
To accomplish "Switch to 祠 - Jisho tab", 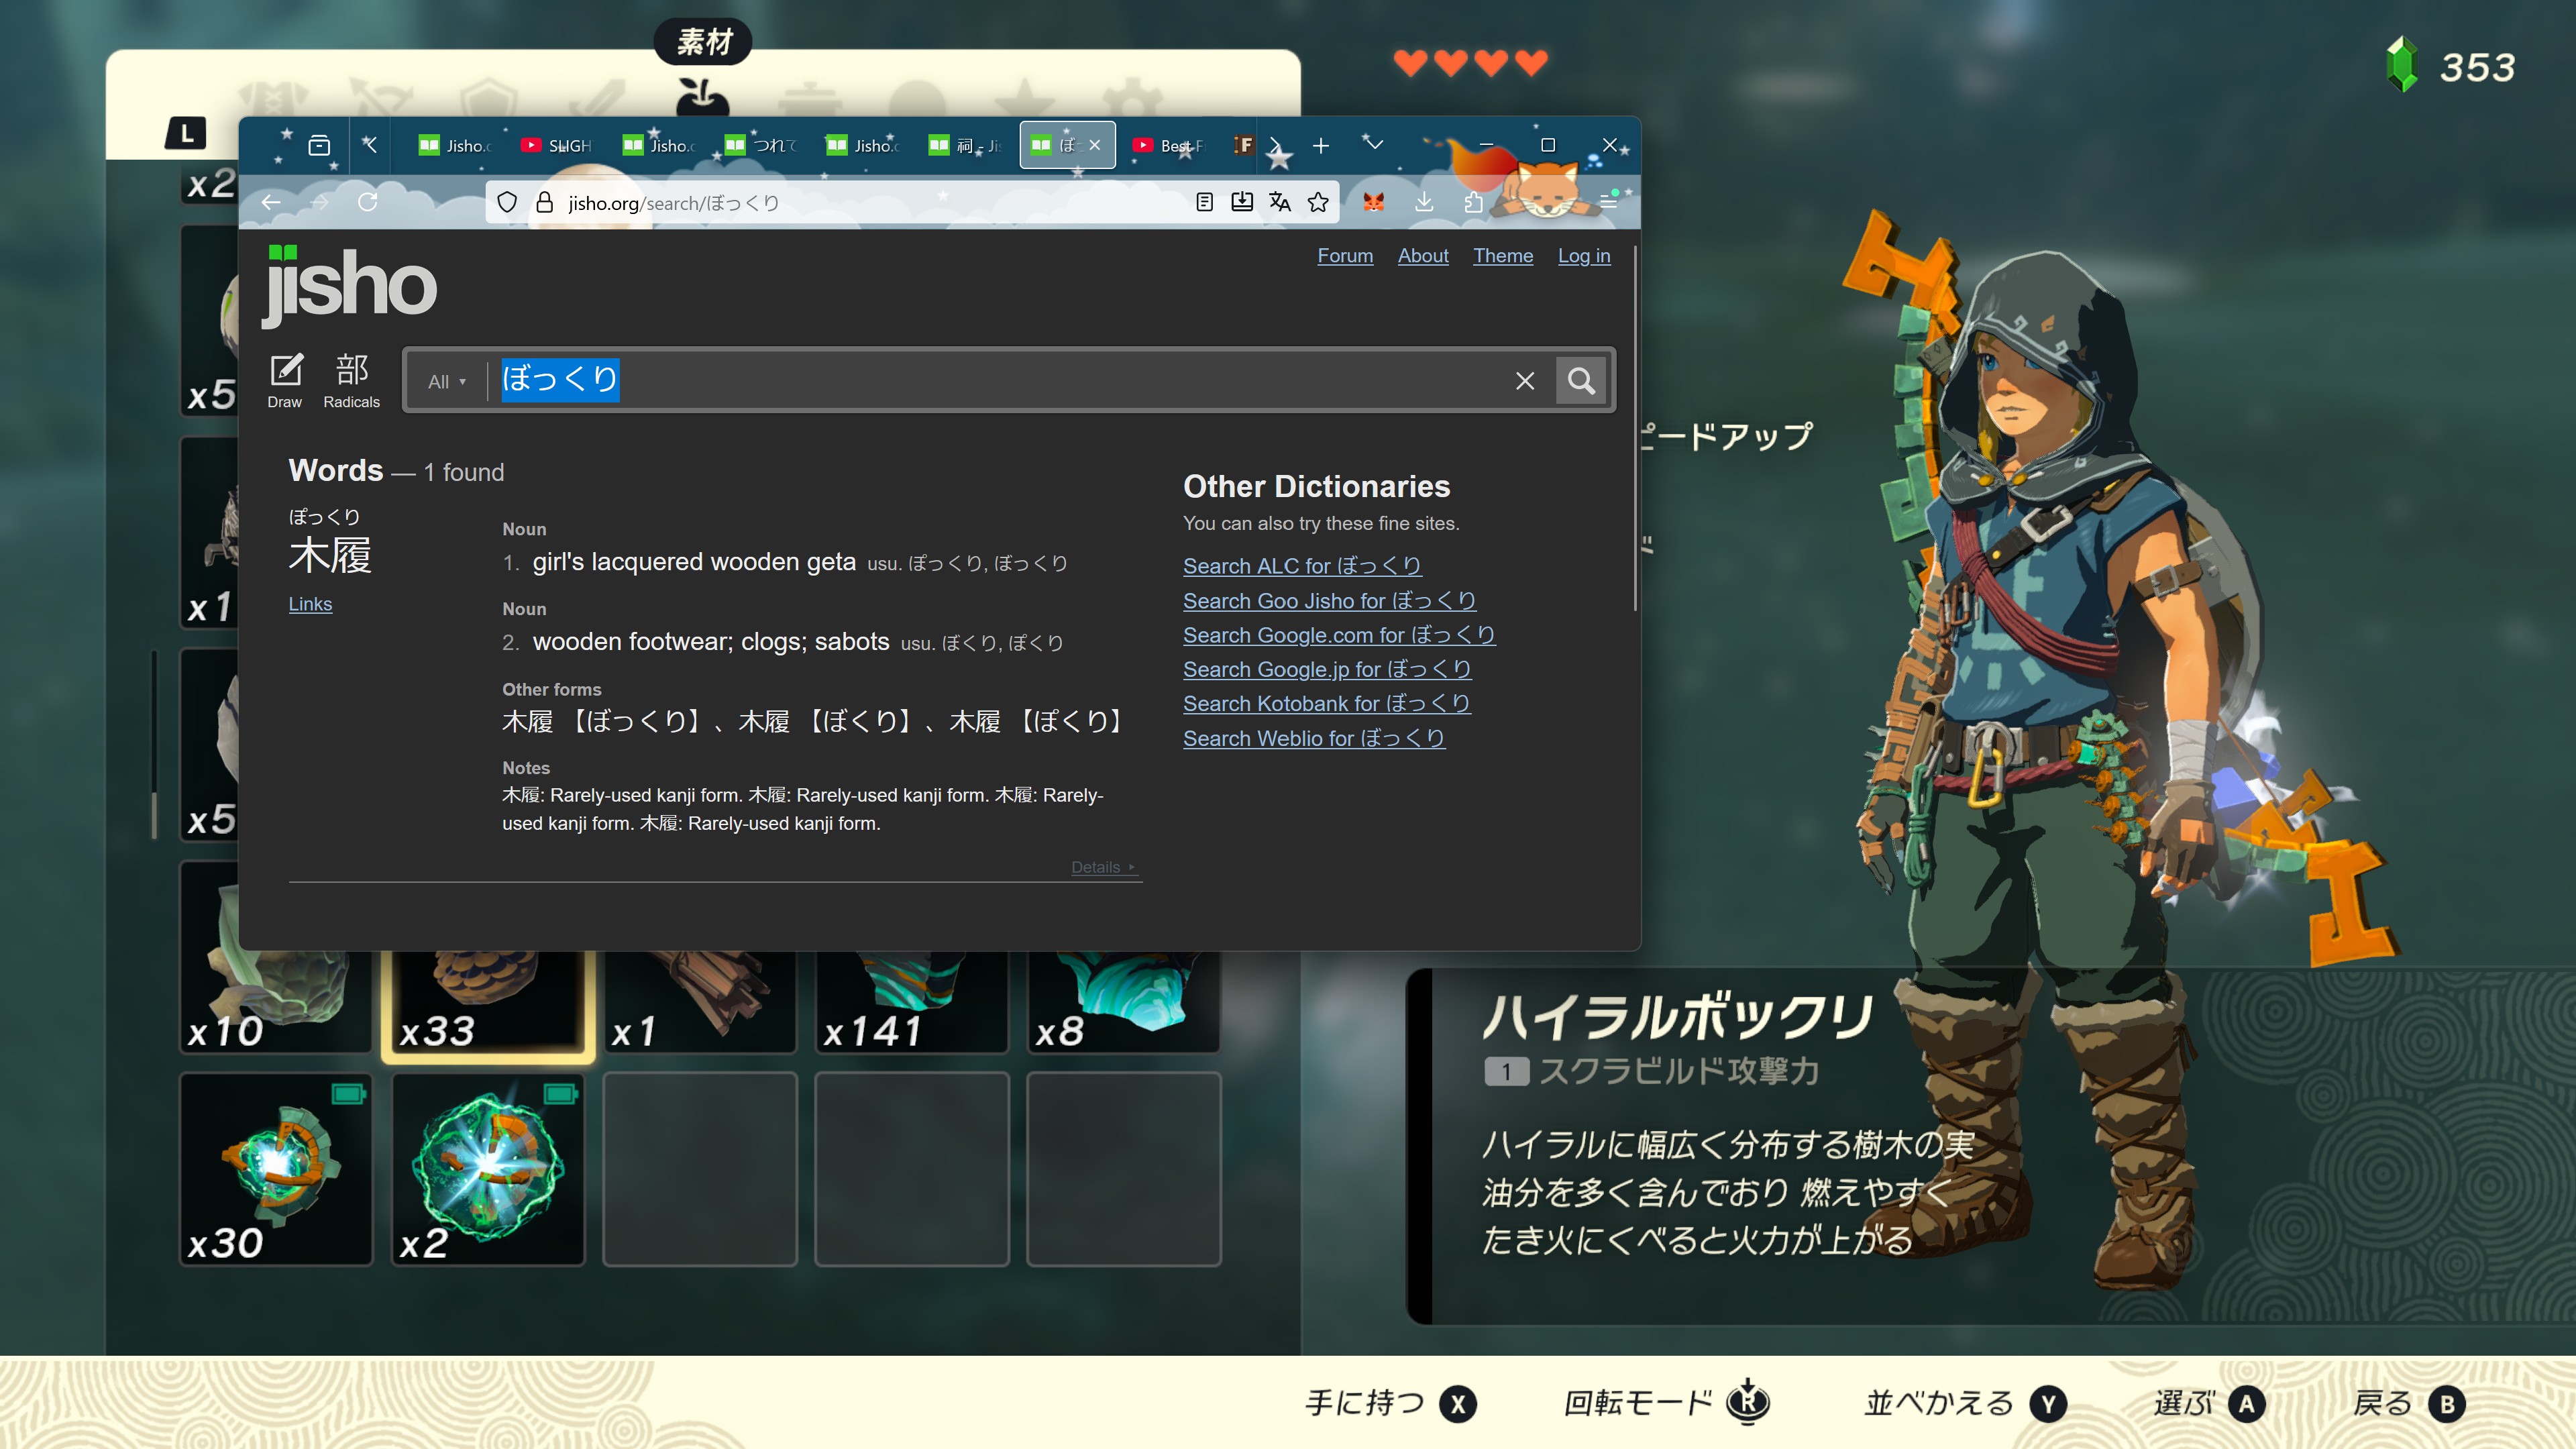I will click(966, 146).
